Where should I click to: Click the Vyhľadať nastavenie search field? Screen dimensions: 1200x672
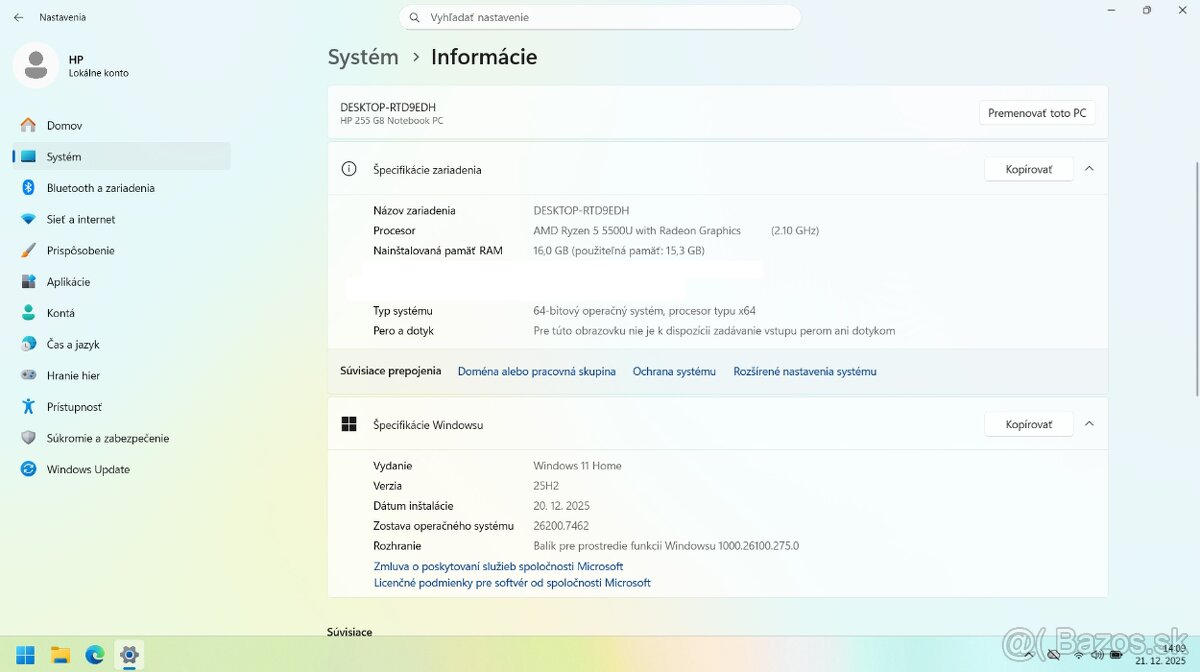click(600, 17)
